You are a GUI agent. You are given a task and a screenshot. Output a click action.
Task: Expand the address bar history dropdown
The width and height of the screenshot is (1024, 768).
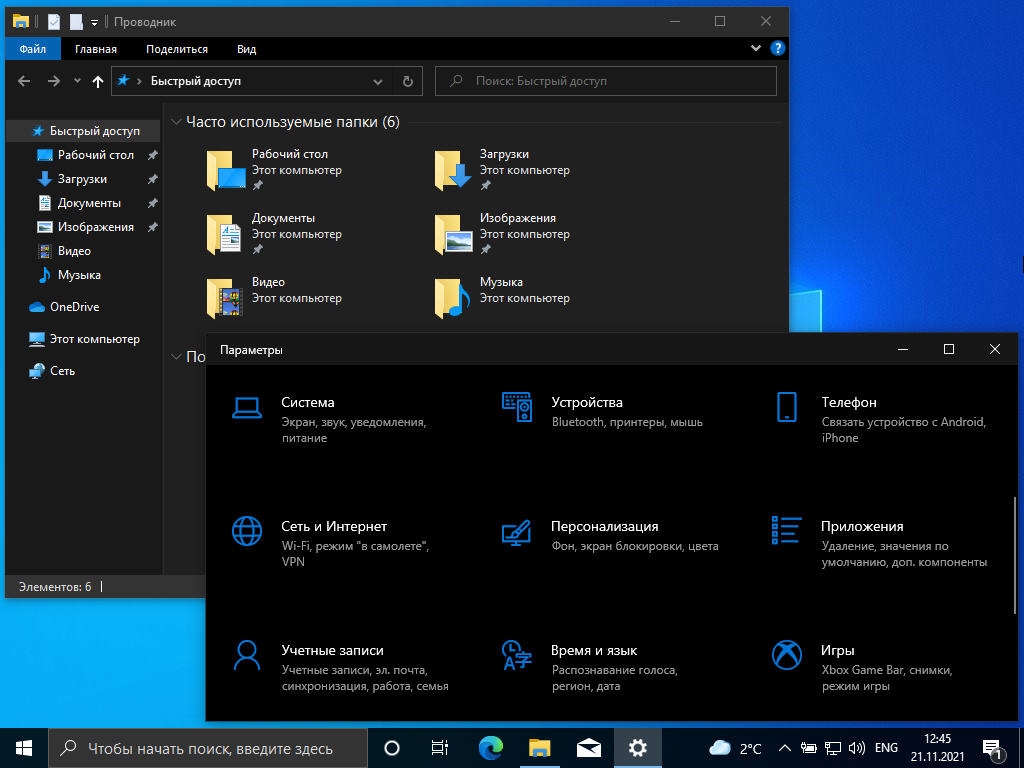click(378, 81)
